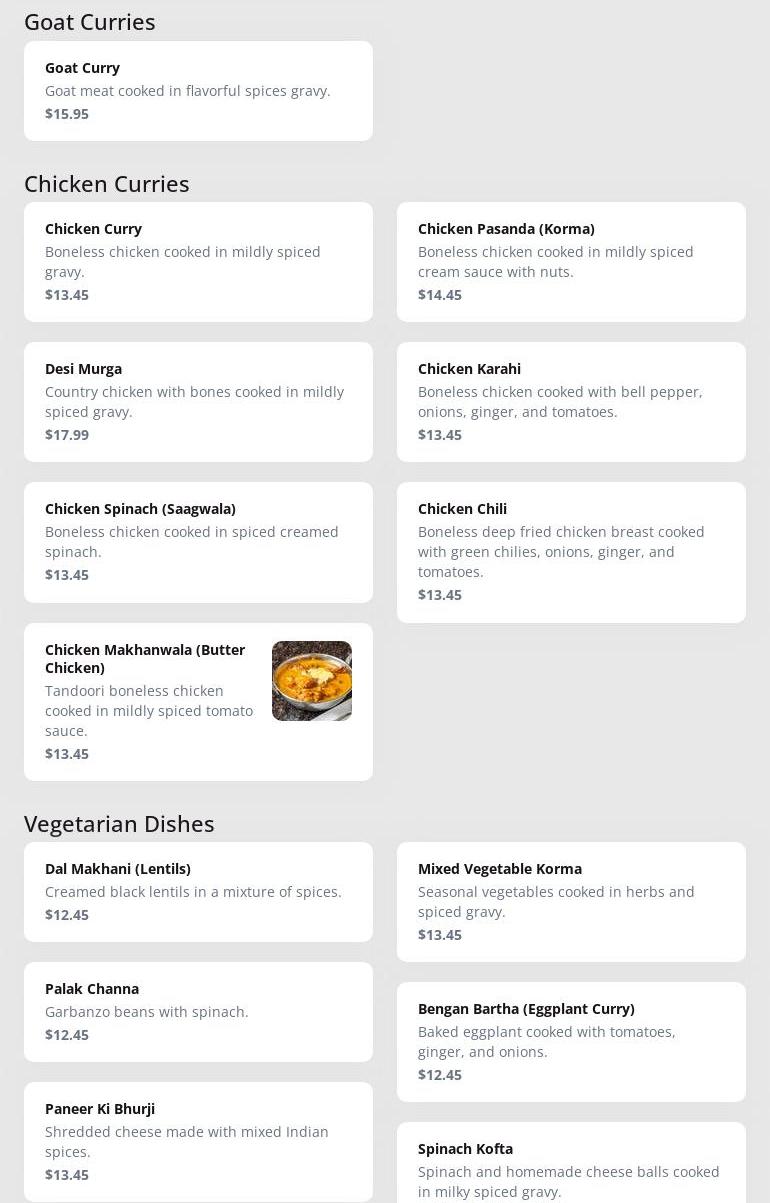Open the Spinach Kofta dish card
Viewport: 770px width, 1203px height.
pyautogui.click(x=571, y=1165)
